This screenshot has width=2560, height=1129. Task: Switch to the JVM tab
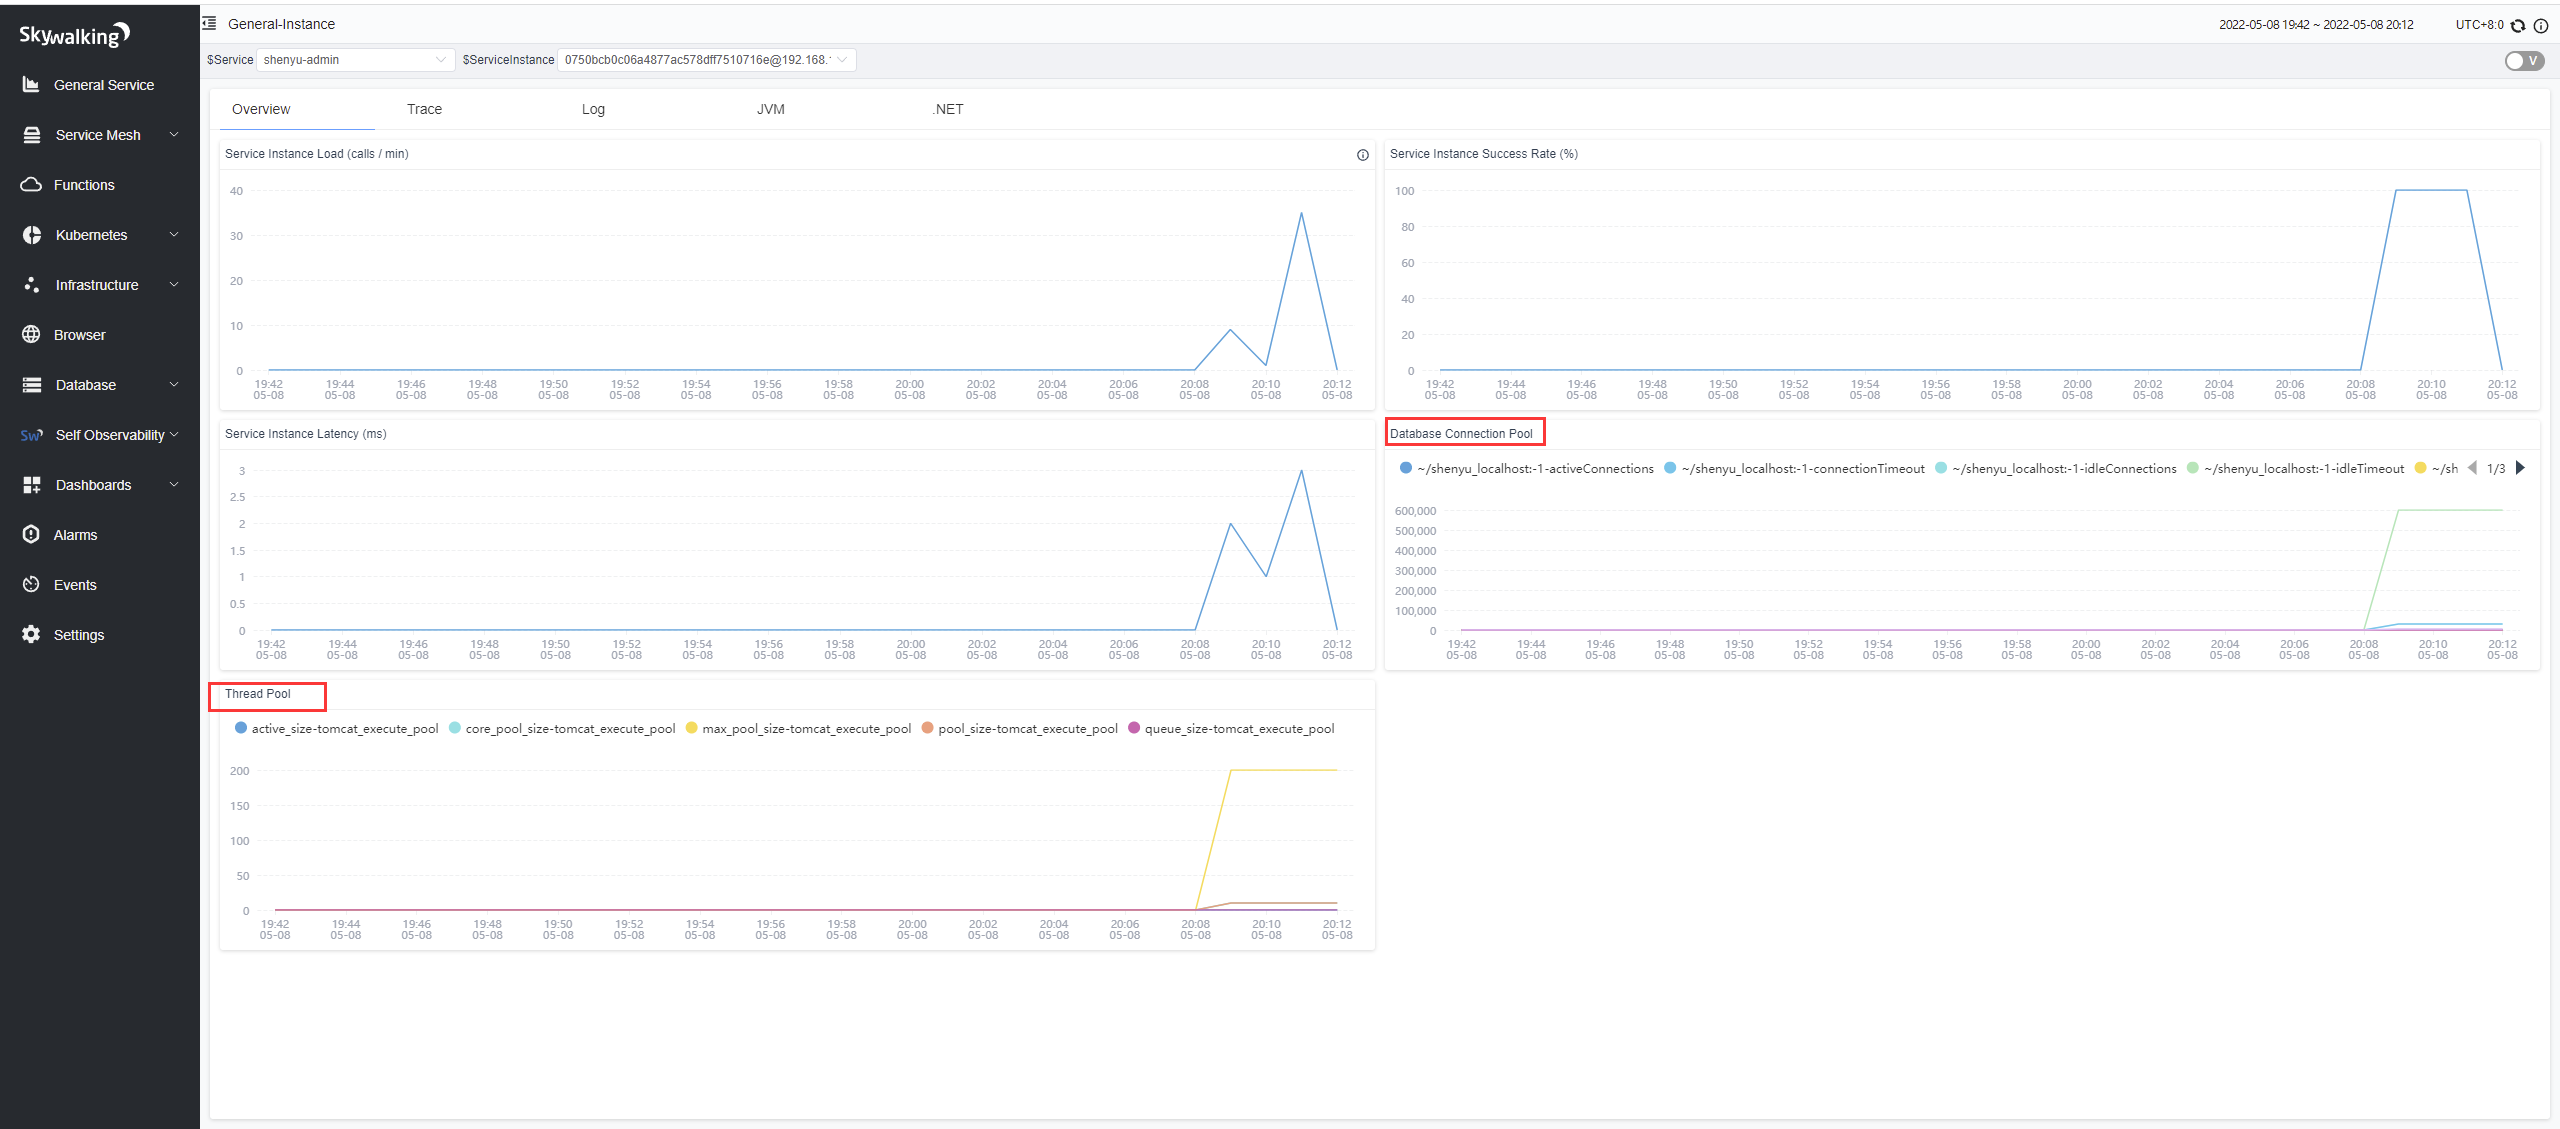(770, 109)
